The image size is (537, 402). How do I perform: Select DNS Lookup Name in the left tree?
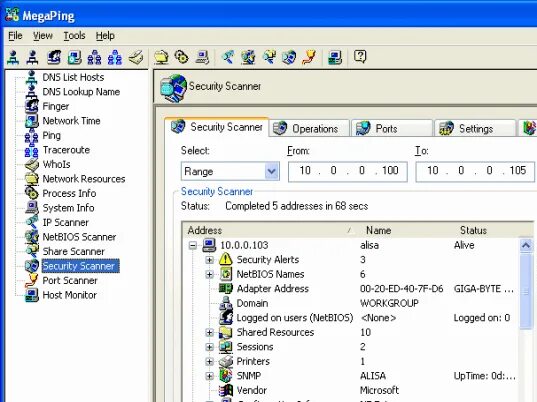pyautogui.click(x=81, y=92)
